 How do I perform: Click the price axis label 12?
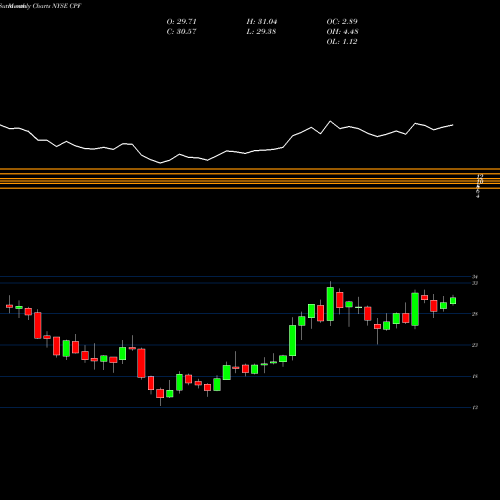(475, 407)
